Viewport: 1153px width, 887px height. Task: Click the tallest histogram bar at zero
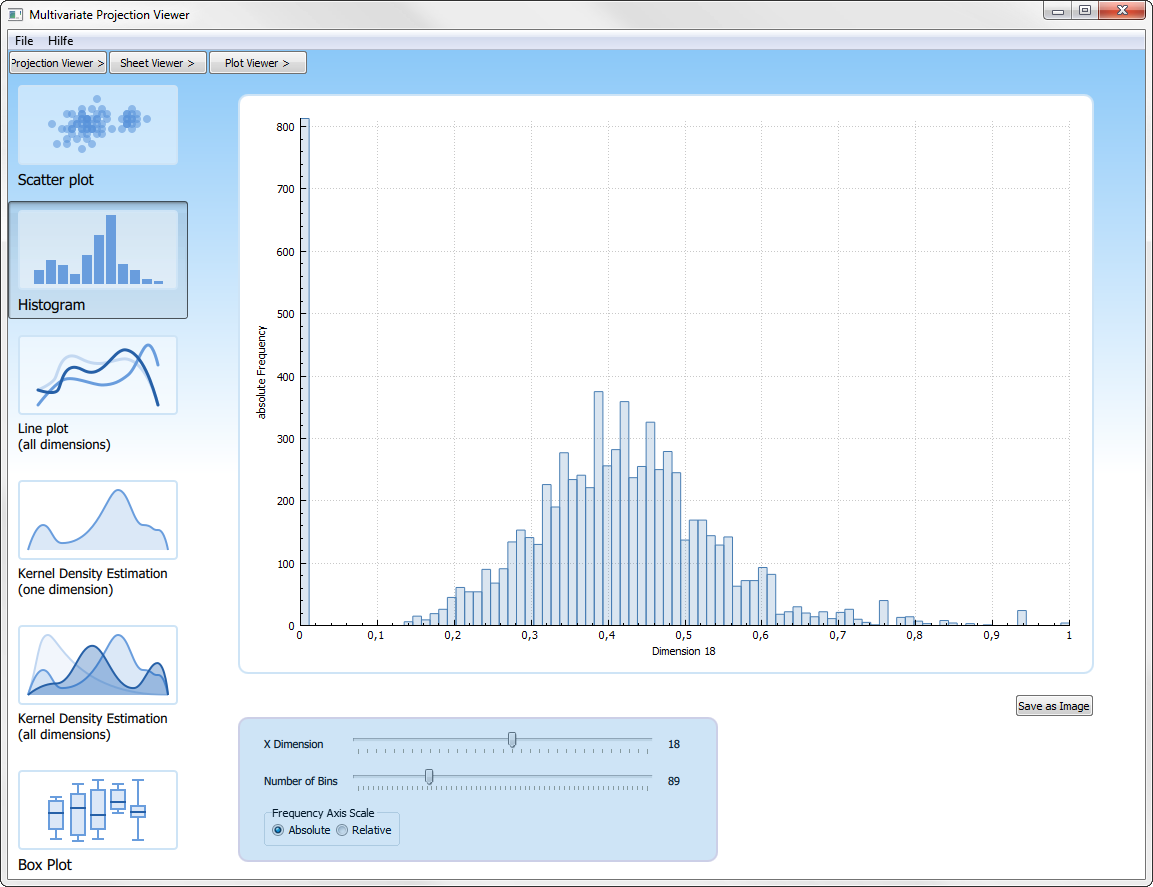[x=305, y=371]
